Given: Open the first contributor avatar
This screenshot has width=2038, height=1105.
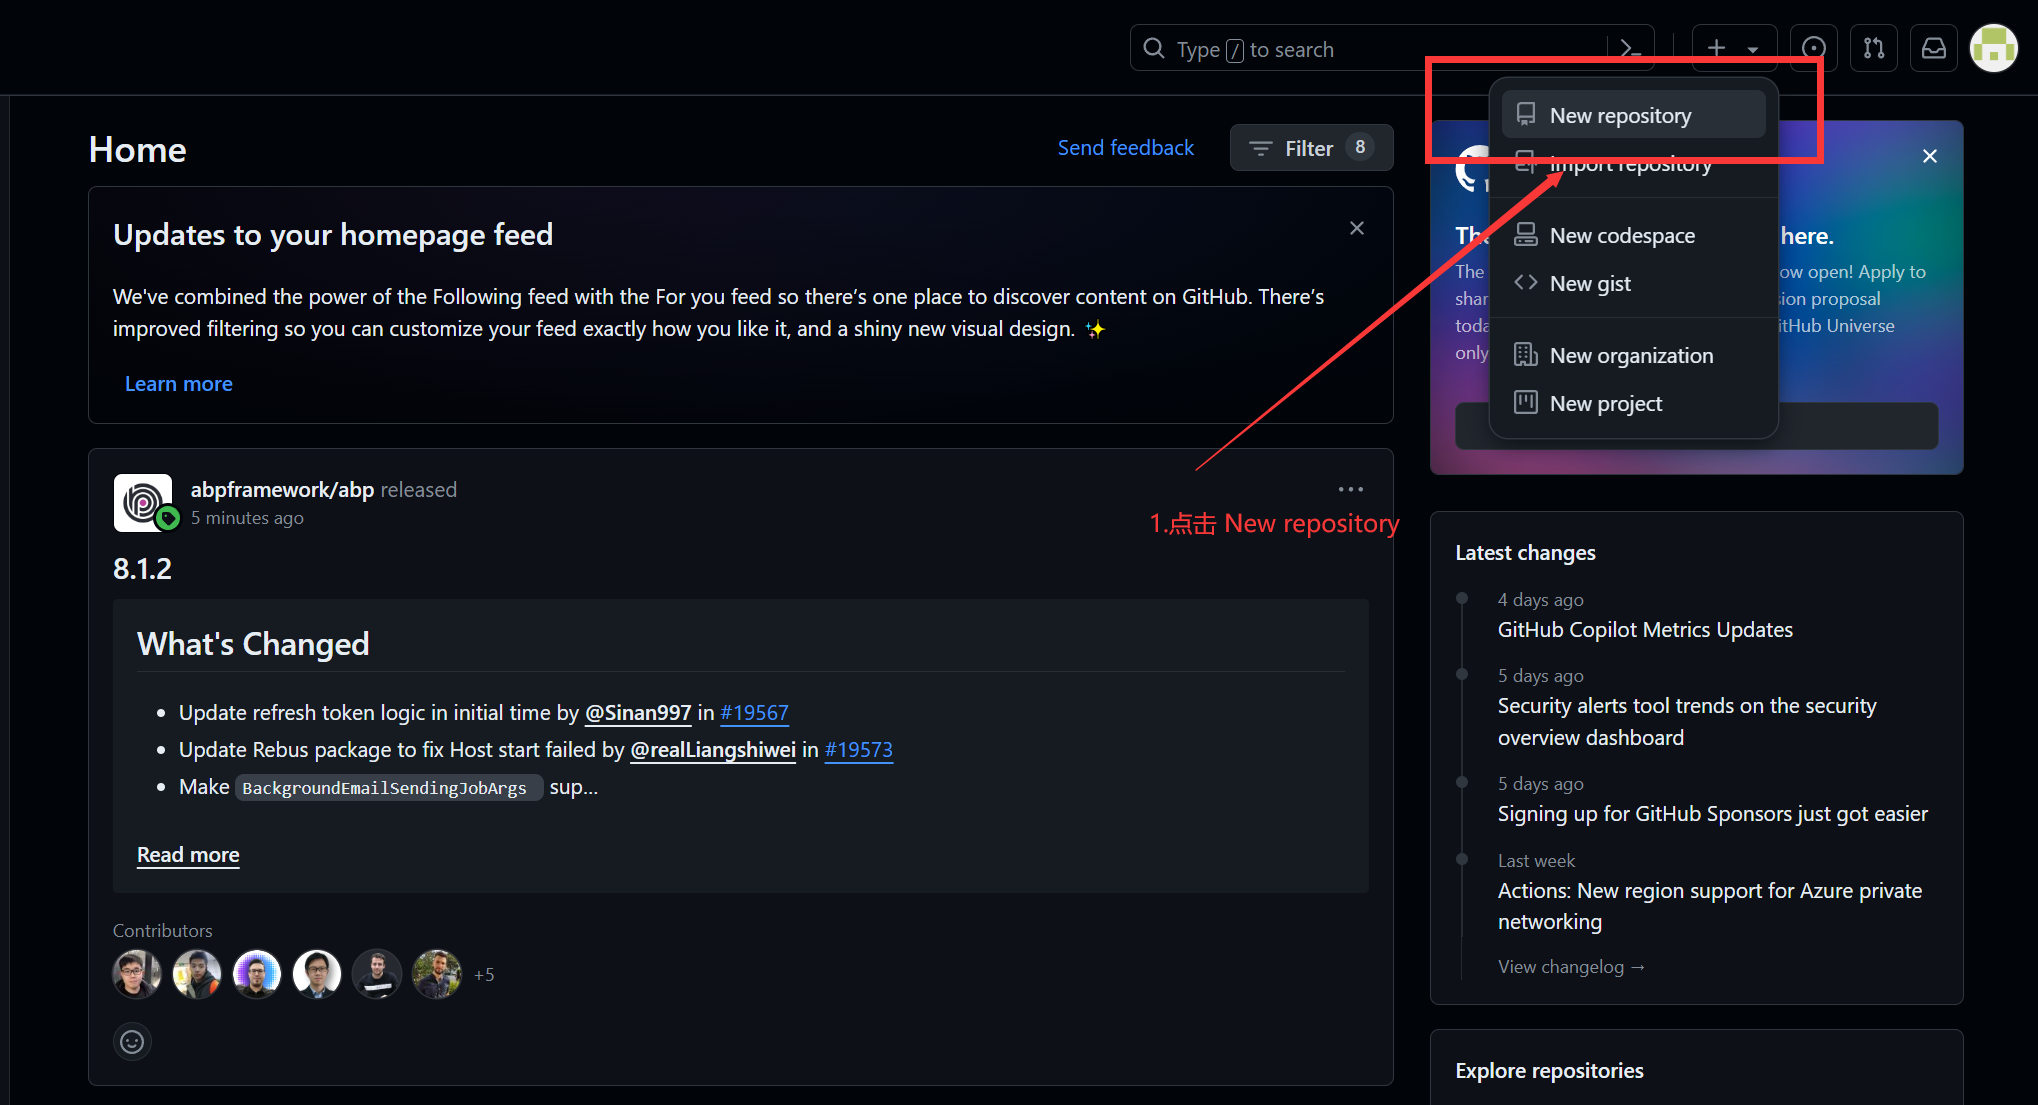Looking at the screenshot, I should (137, 974).
